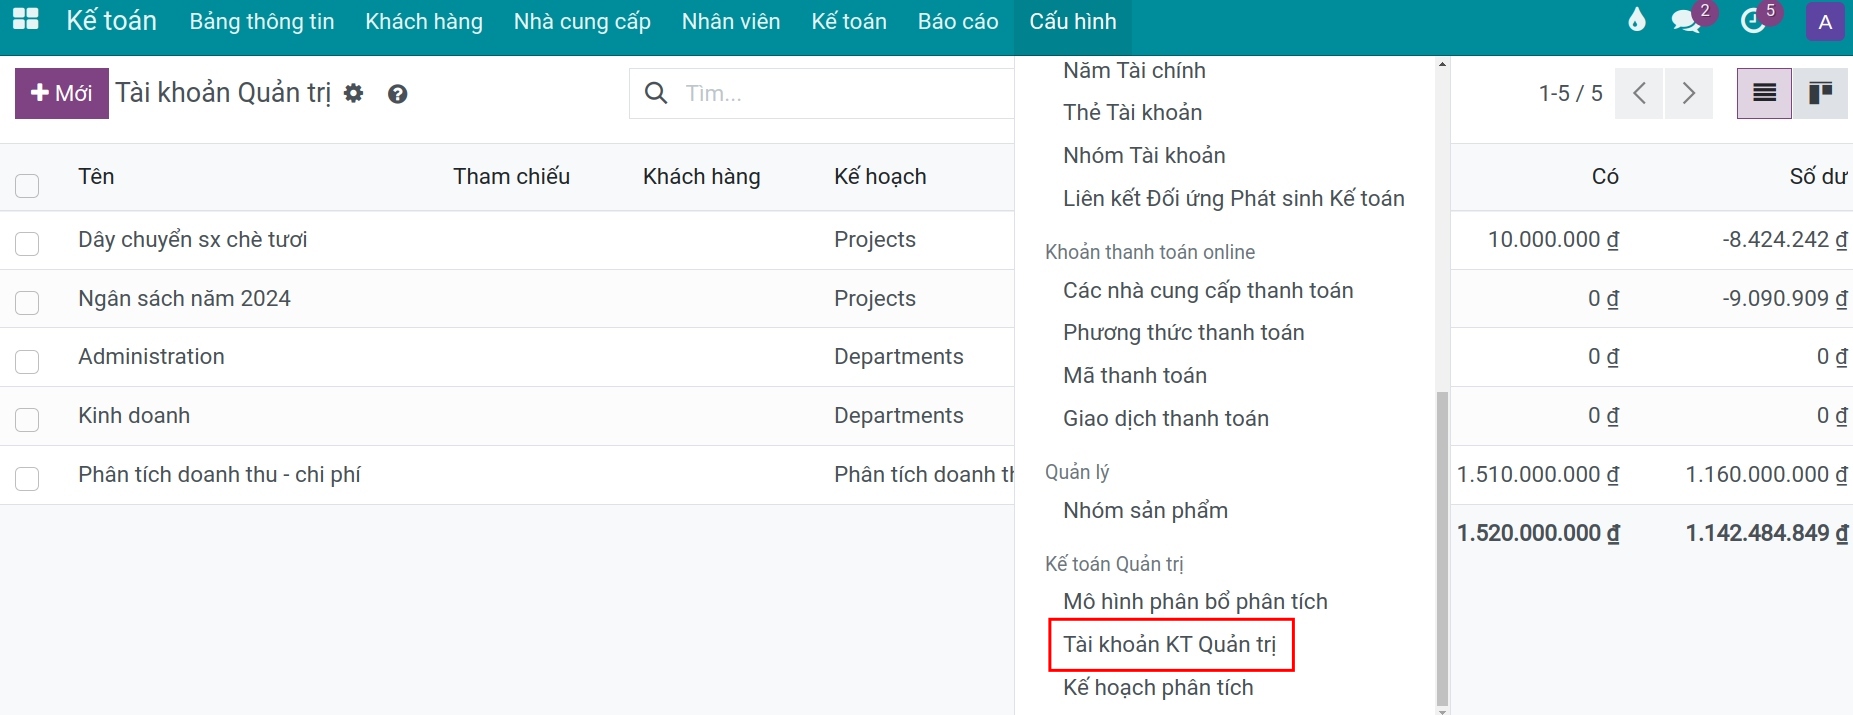1853x715 pixels.
Task: Select Giao dịch thanh toán entry
Action: tap(1166, 418)
